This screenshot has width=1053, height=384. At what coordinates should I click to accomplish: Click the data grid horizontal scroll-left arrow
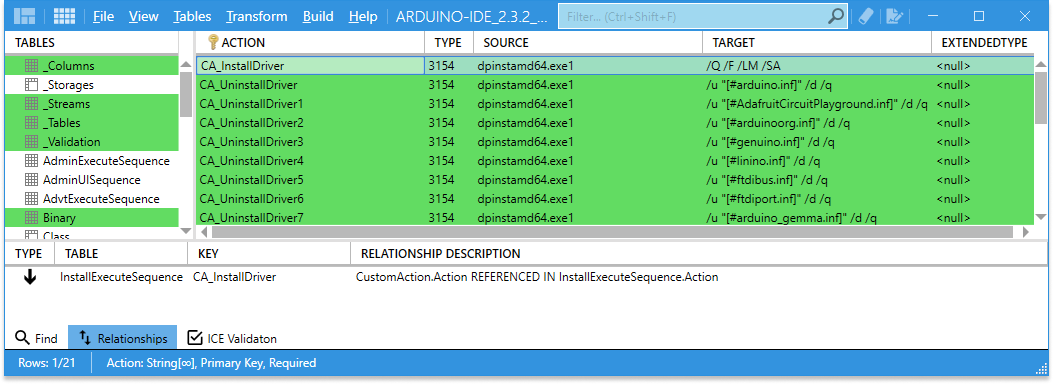point(204,232)
